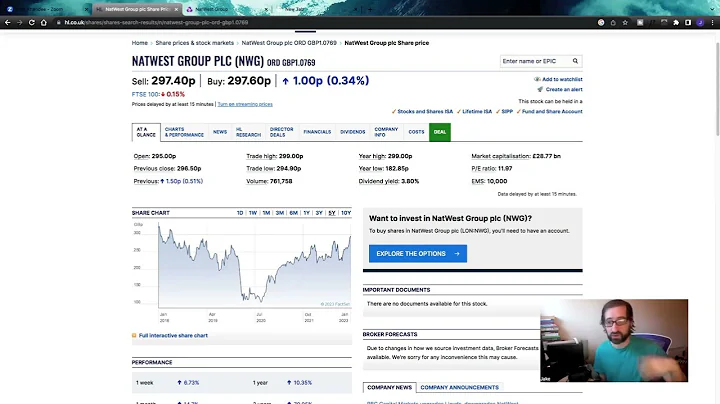Open the Company Info tab

click(386, 132)
